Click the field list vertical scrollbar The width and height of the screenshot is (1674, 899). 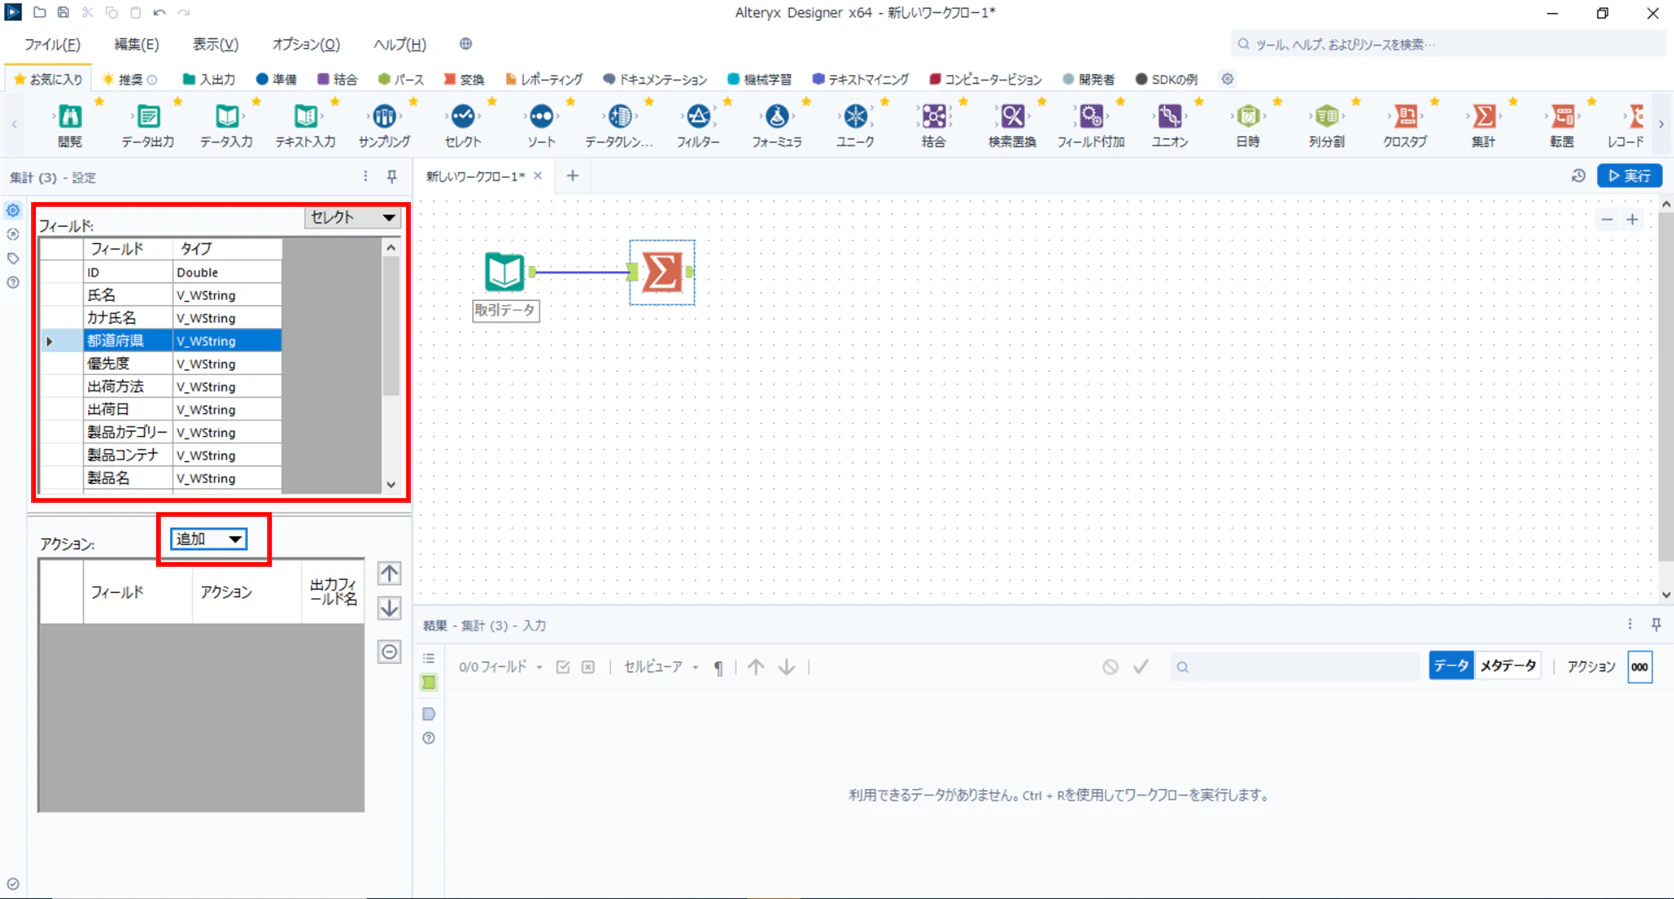[391, 366]
